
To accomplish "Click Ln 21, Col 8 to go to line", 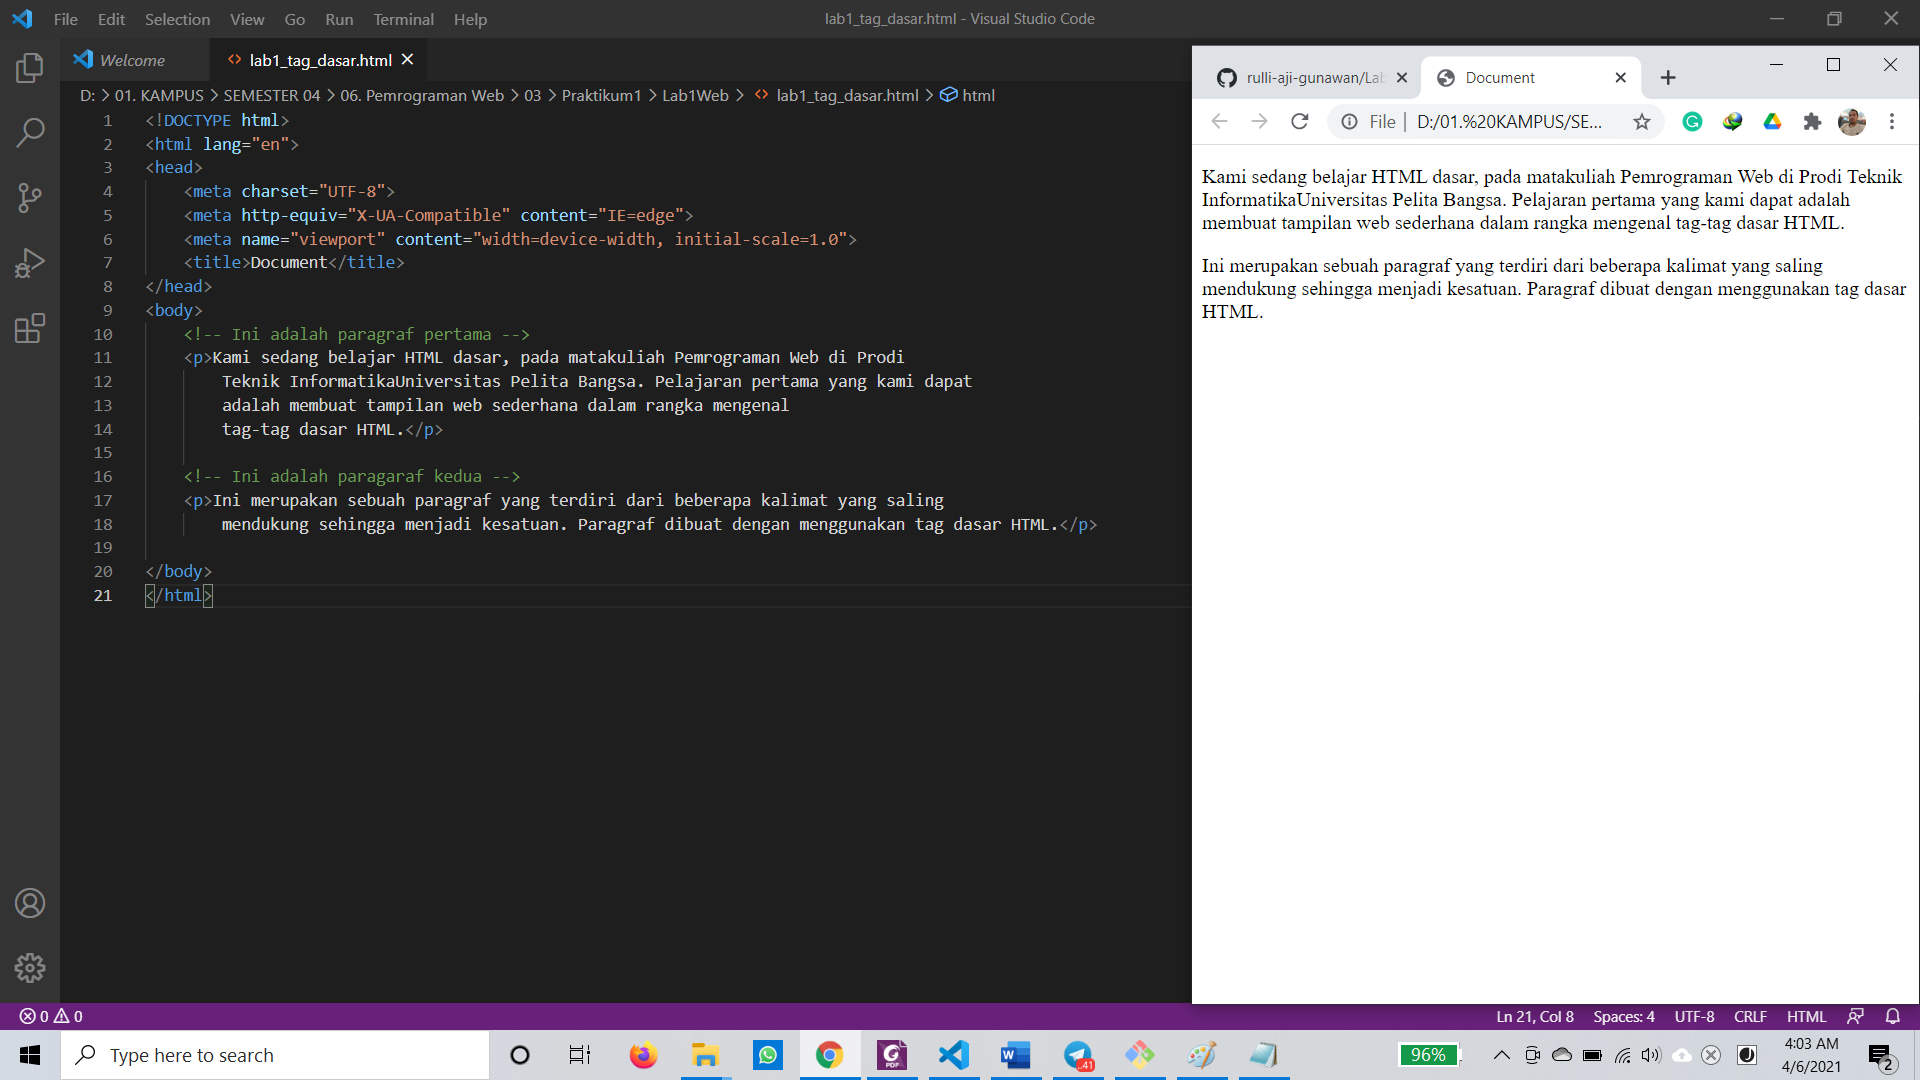I will click(1535, 1016).
